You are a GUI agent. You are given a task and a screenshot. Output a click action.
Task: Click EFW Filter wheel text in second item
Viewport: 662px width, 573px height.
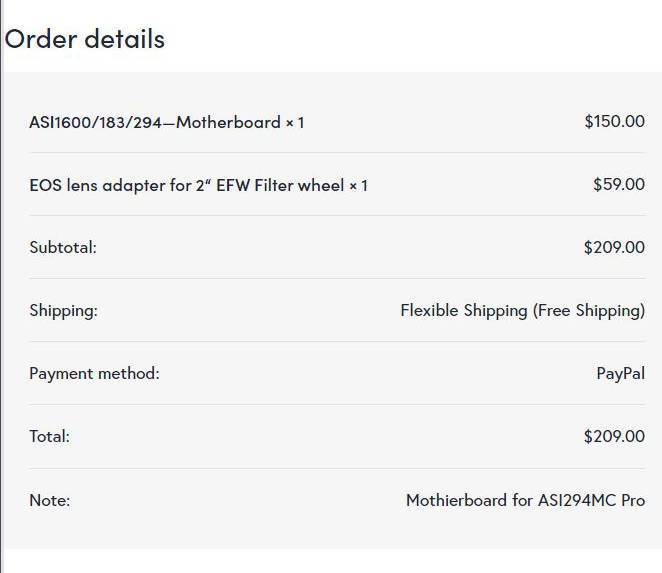[280, 185]
